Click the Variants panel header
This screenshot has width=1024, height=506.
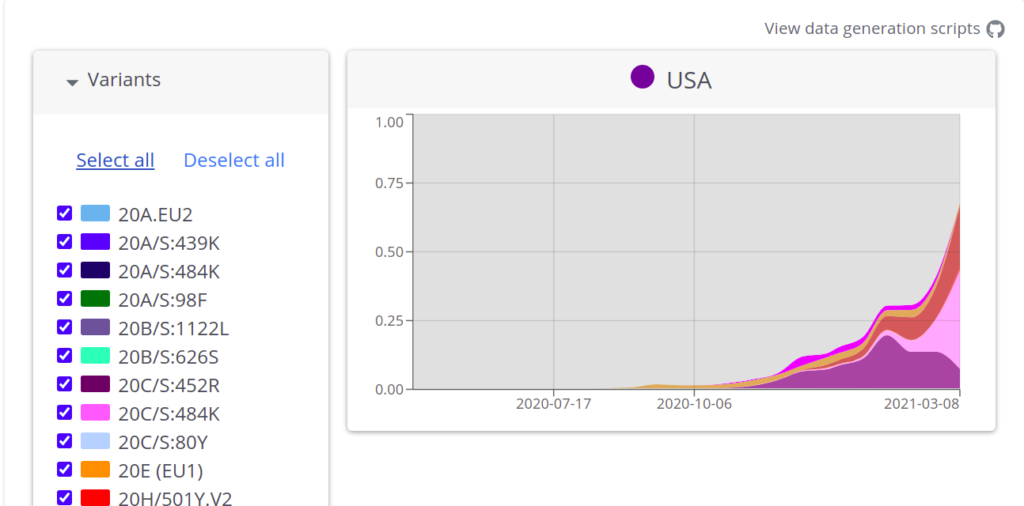point(181,82)
